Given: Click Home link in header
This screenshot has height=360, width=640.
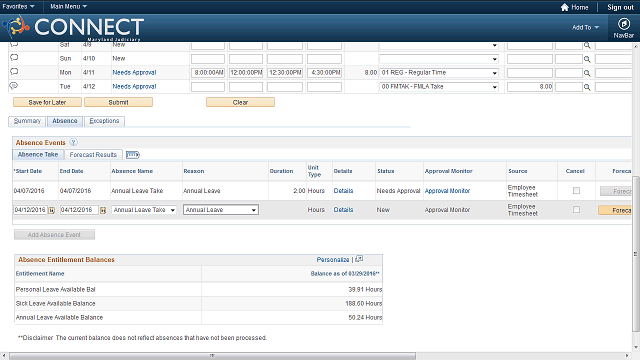Looking at the screenshot, I should (580, 7).
